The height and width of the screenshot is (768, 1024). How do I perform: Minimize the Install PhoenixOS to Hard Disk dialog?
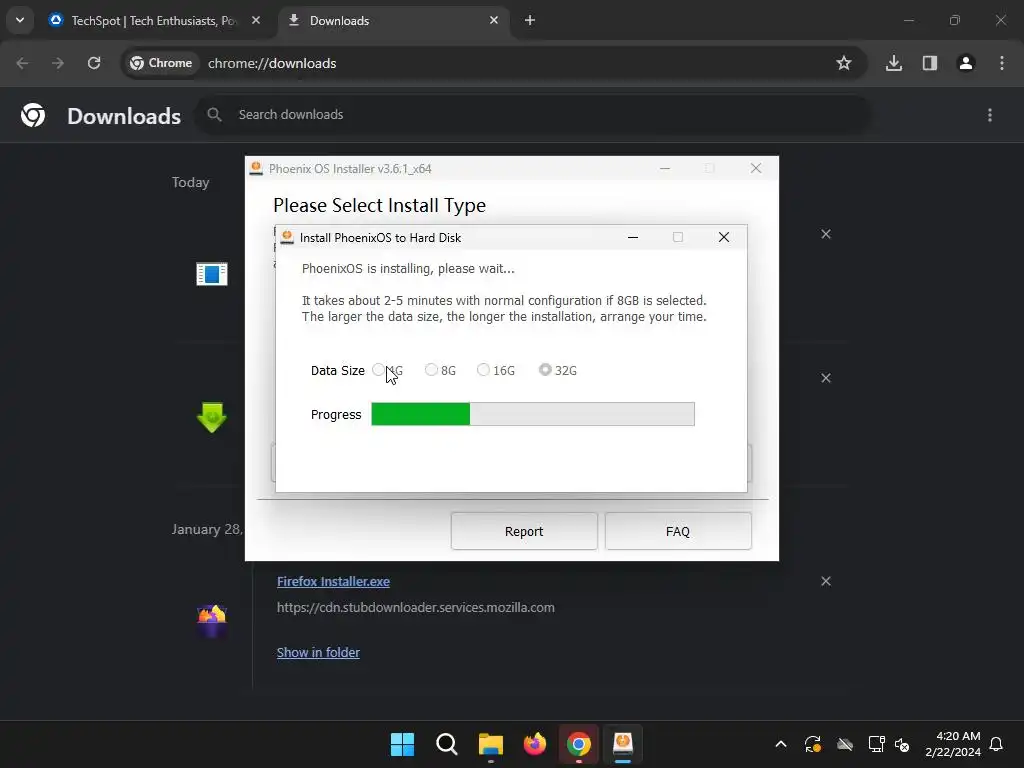(633, 237)
